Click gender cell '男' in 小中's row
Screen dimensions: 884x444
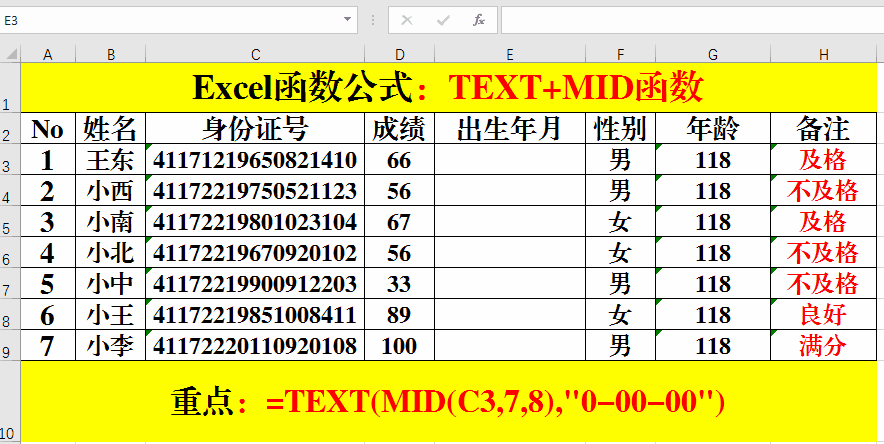tap(620, 283)
